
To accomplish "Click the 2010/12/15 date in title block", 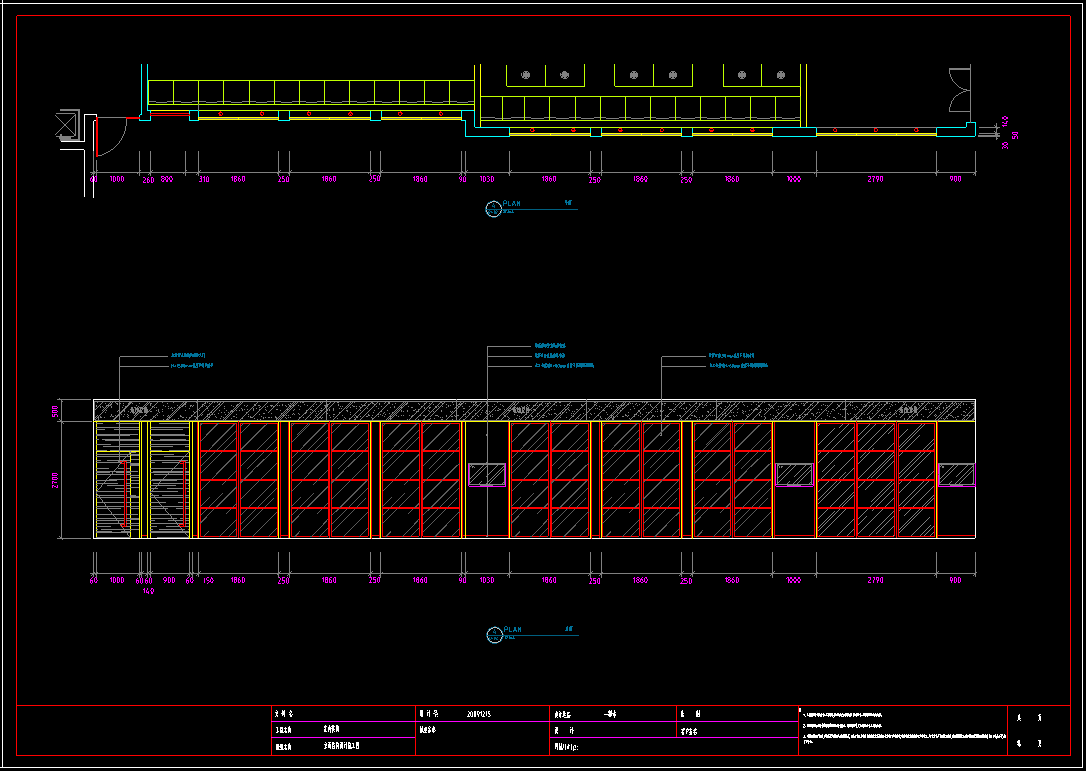I will pyautogui.click(x=479, y=714).
